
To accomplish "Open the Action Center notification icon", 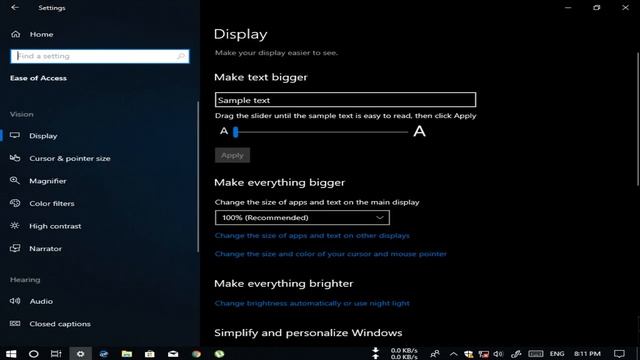I will (619, 354).
